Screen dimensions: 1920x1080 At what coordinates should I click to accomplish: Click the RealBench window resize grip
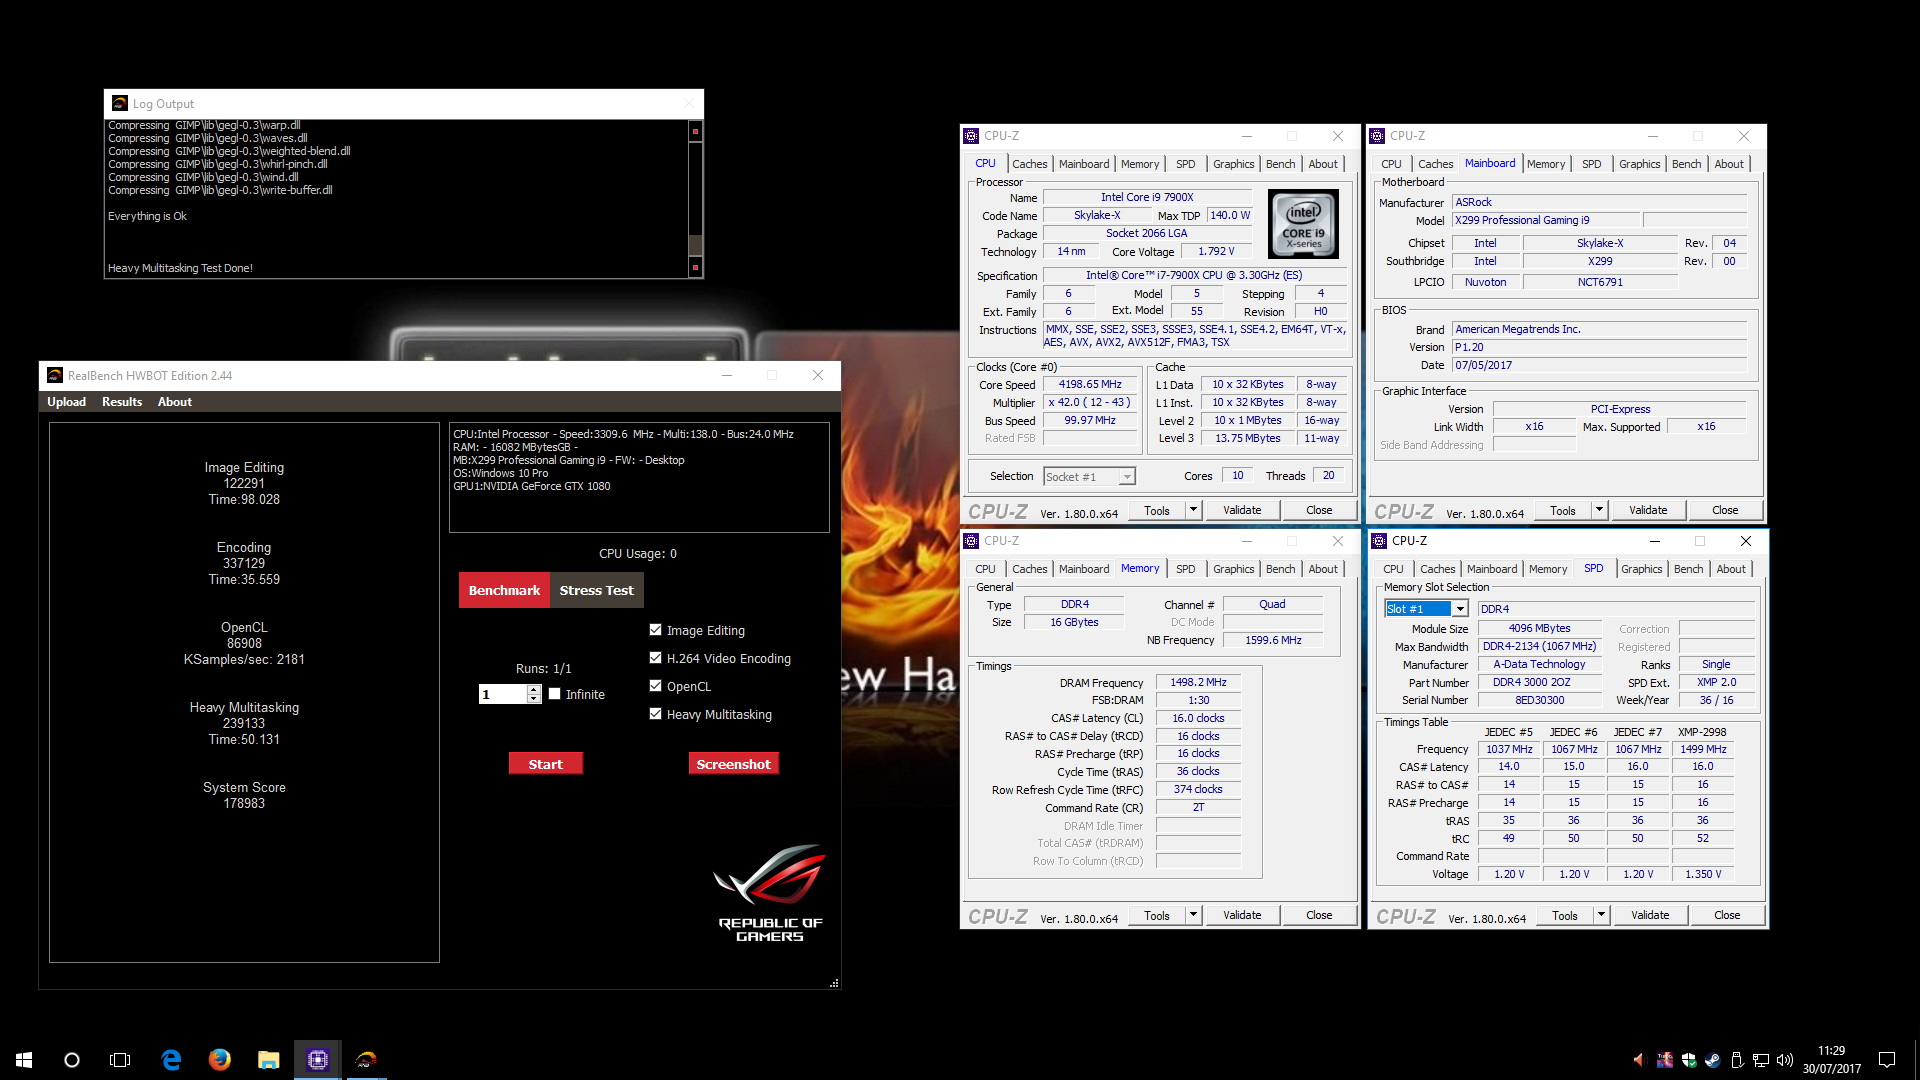[x=834, y=983]
